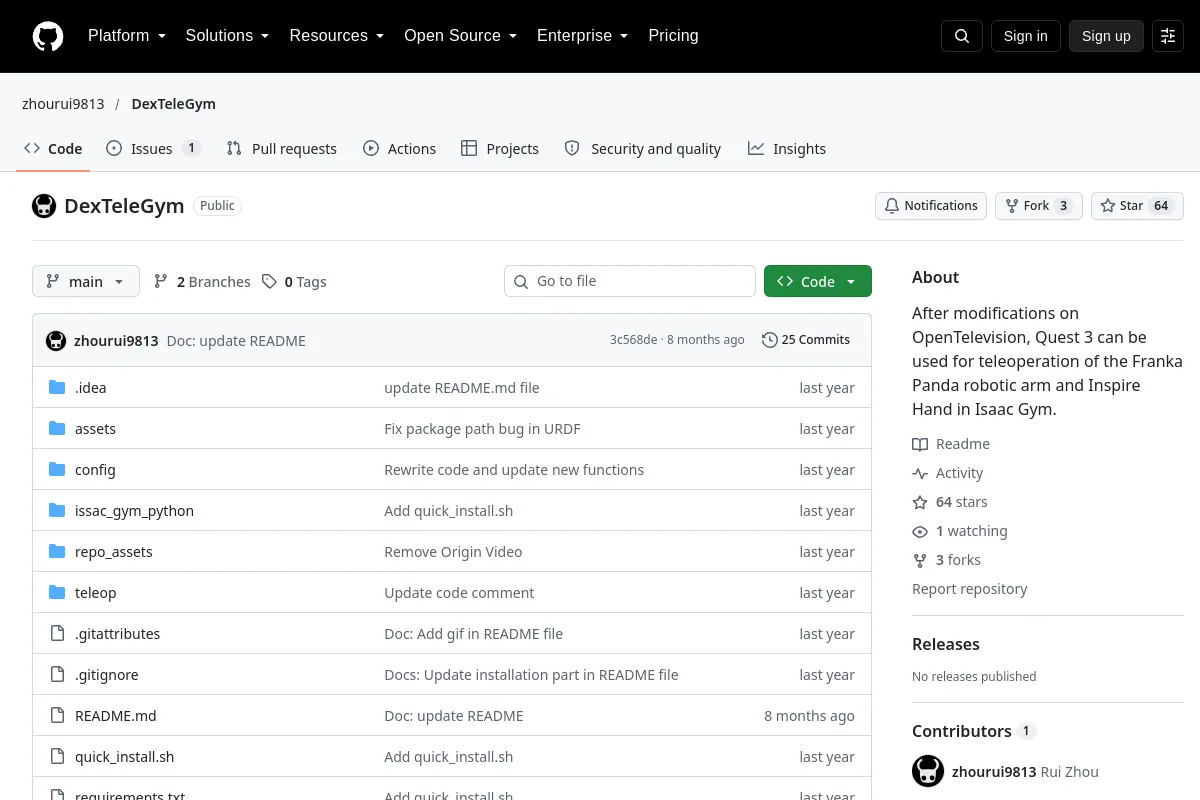Image resolution: width=1200 pixels, height=800 pixels.
Task: Click the star icon next to 64 stars
Action: [x=920, y=502]
